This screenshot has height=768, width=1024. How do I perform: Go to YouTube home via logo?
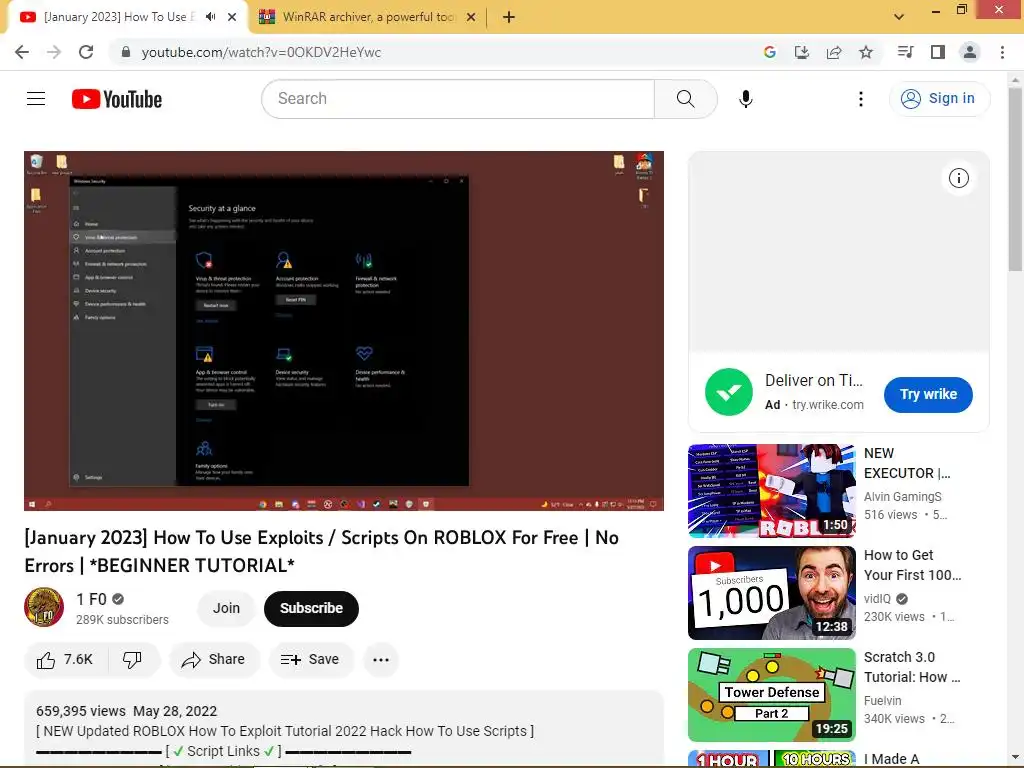click(117, 99)
